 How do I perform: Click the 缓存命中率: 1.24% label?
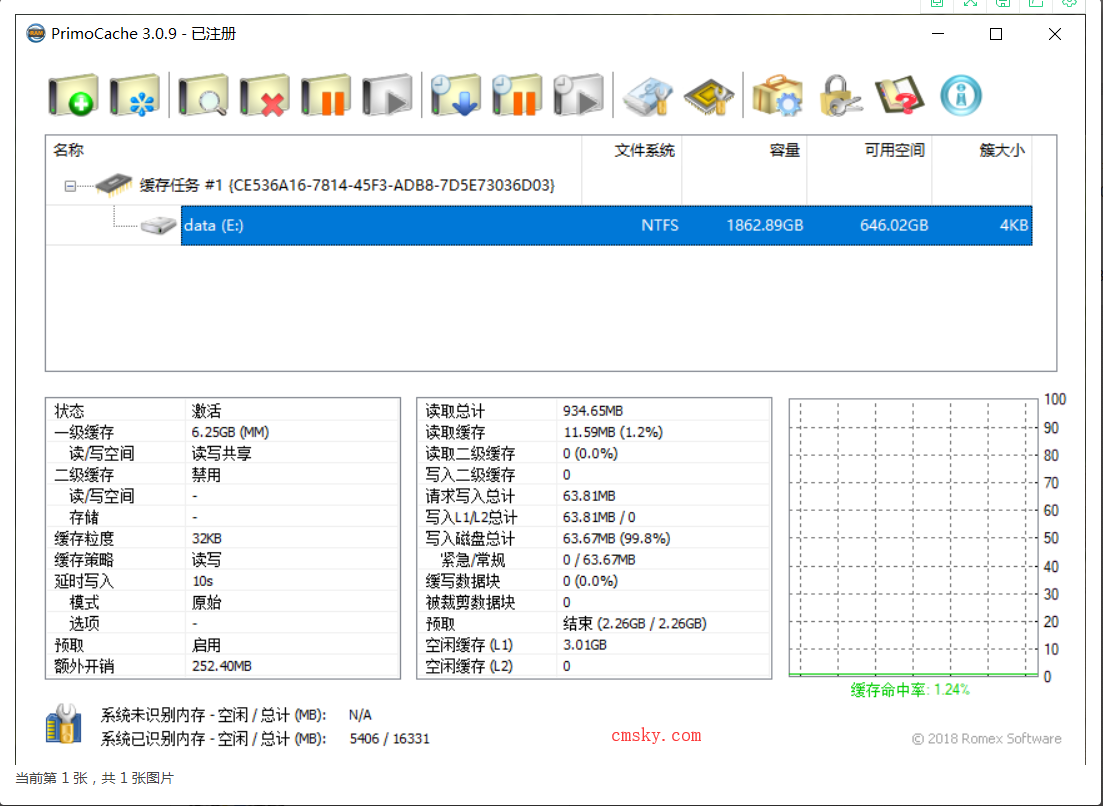[910, 690]
